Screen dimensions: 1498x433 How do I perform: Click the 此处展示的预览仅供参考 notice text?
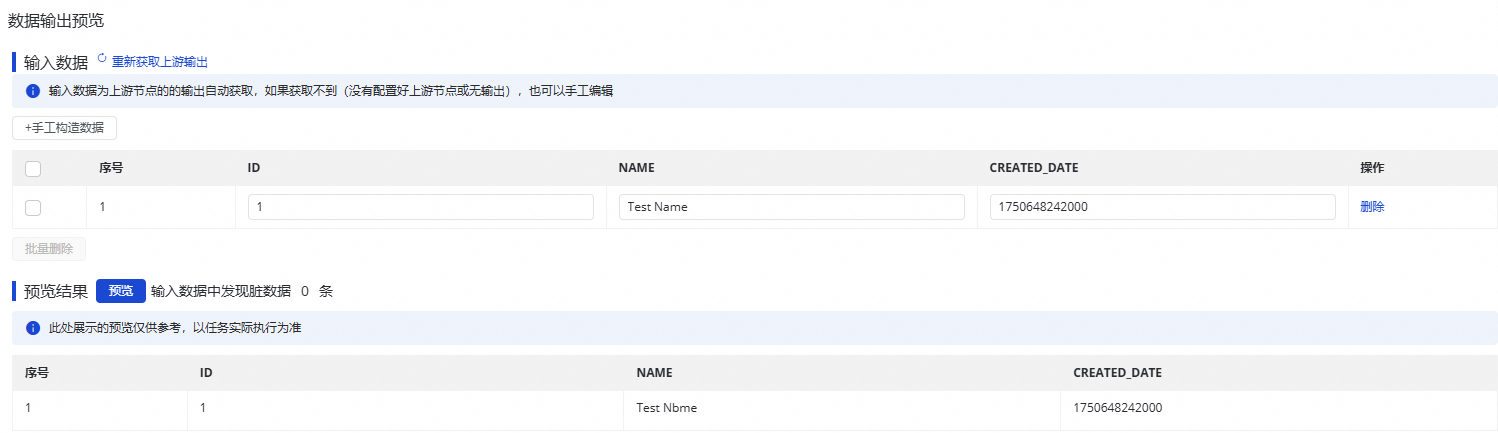tap(175, 328)
